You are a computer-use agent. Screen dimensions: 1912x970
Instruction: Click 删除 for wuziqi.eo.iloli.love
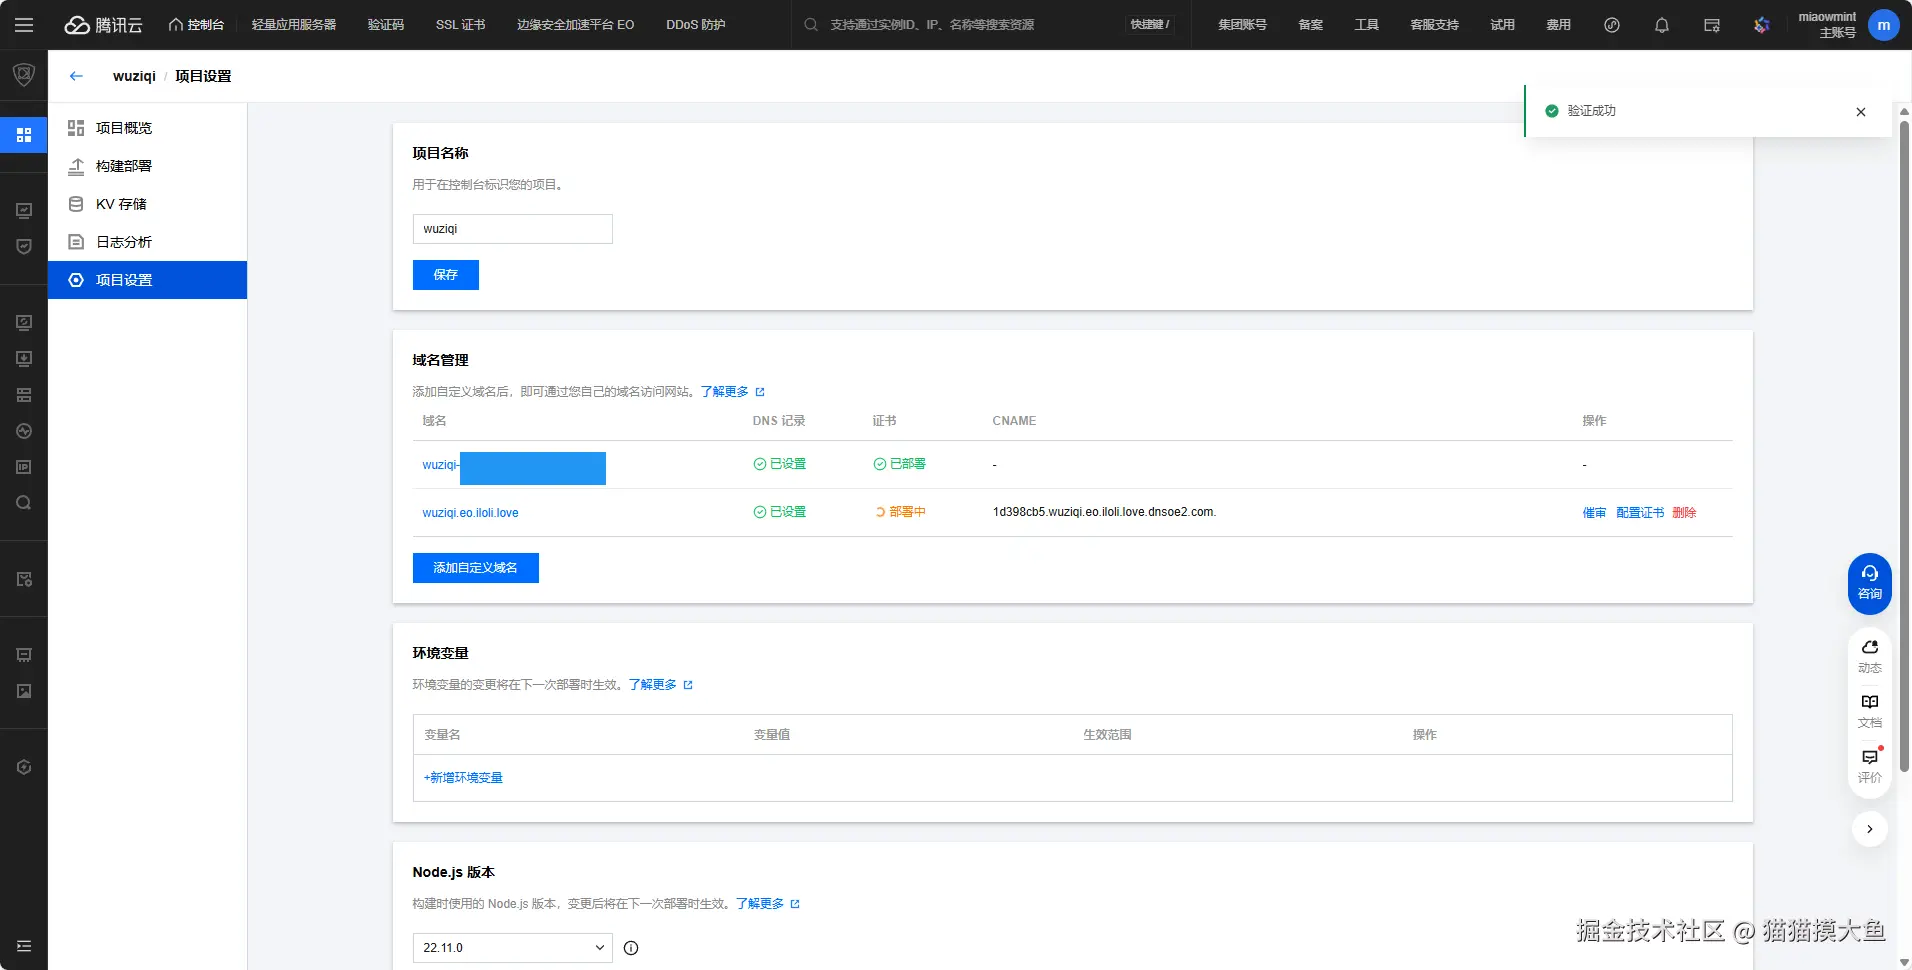pos(1684,513)
